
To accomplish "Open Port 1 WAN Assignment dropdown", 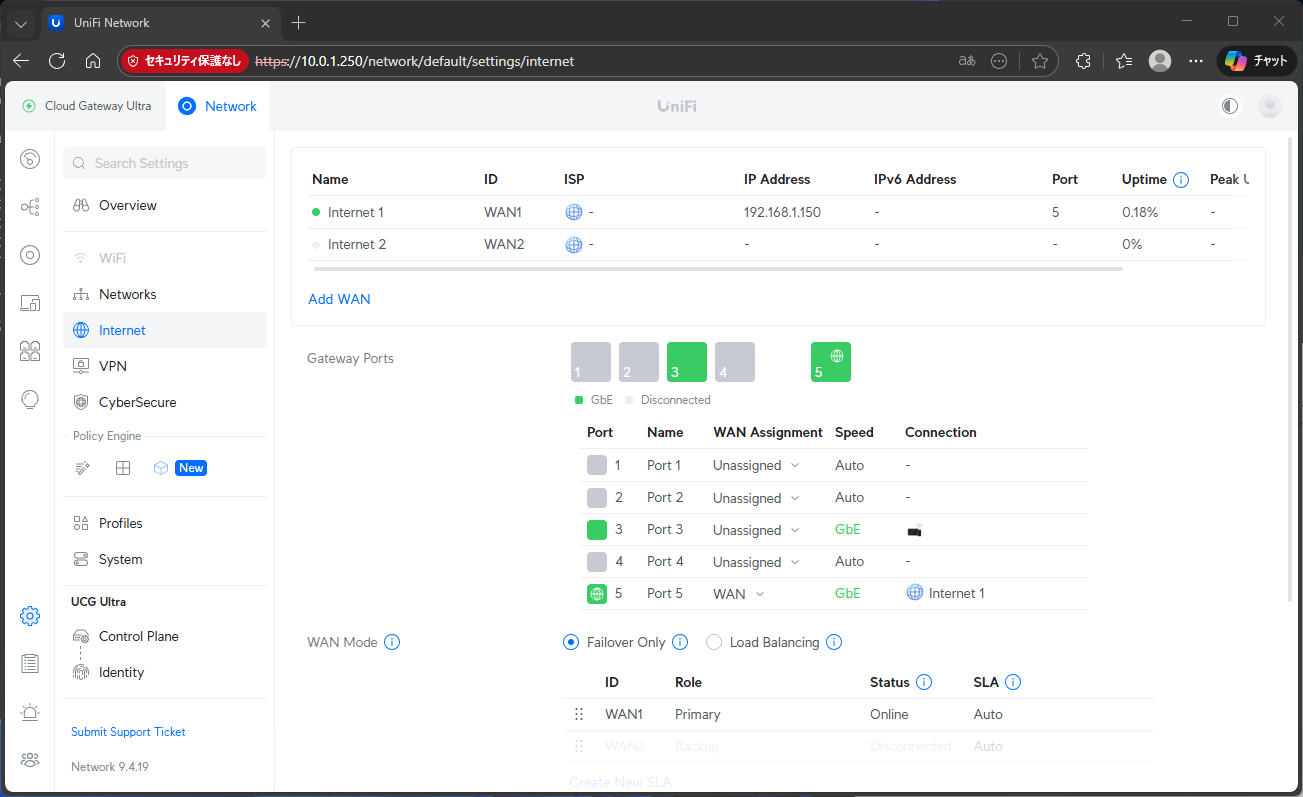I will [755, 466].
